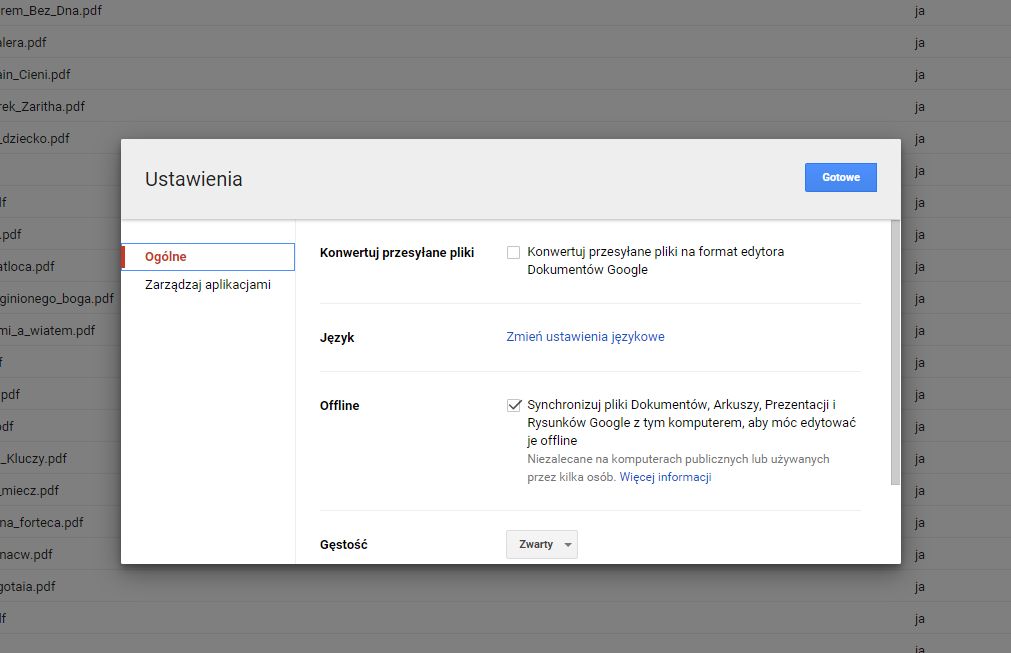Expand the Zwarty density dropdown

(x=541, y=544)
